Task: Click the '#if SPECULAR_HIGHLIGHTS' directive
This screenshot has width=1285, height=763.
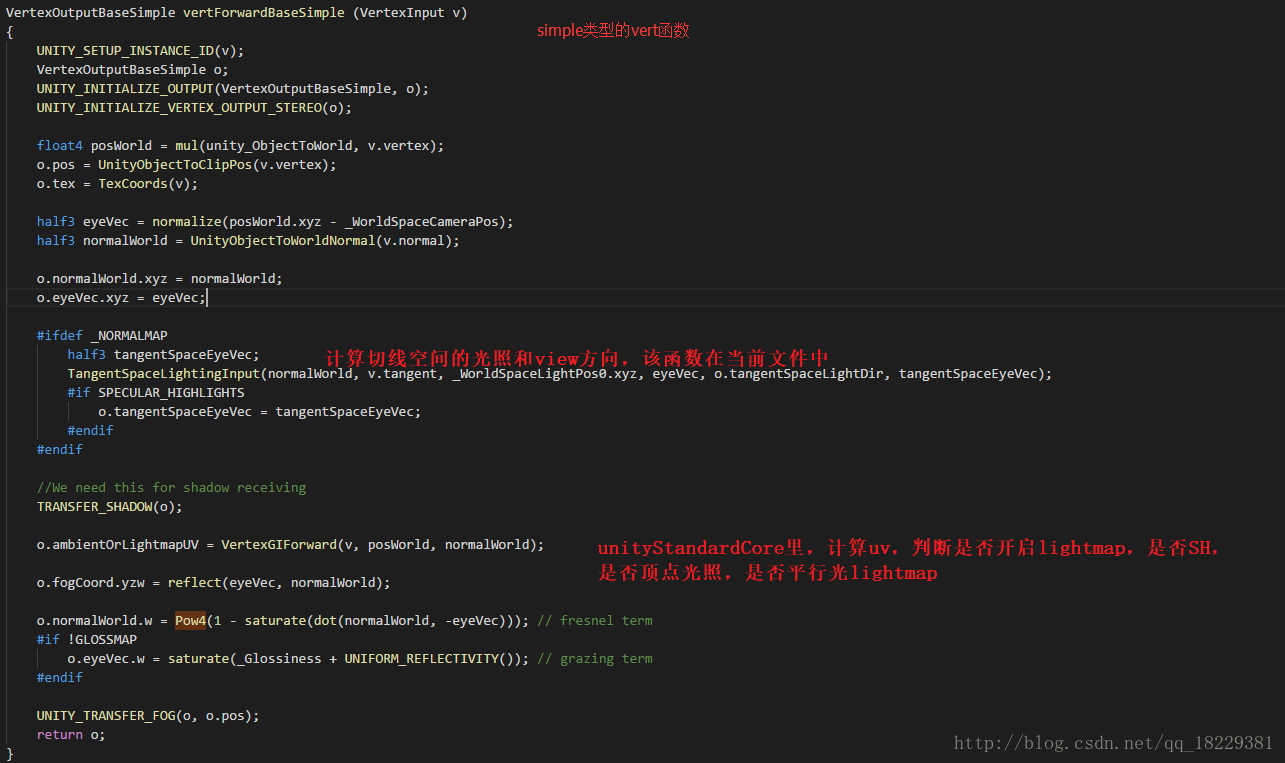Action: 156,393
